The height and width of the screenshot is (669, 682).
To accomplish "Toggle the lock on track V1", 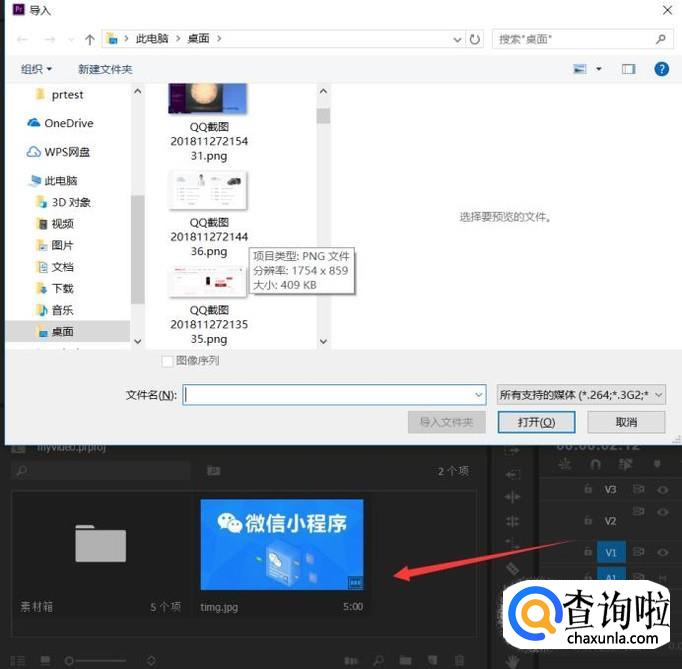I will 588,552.
